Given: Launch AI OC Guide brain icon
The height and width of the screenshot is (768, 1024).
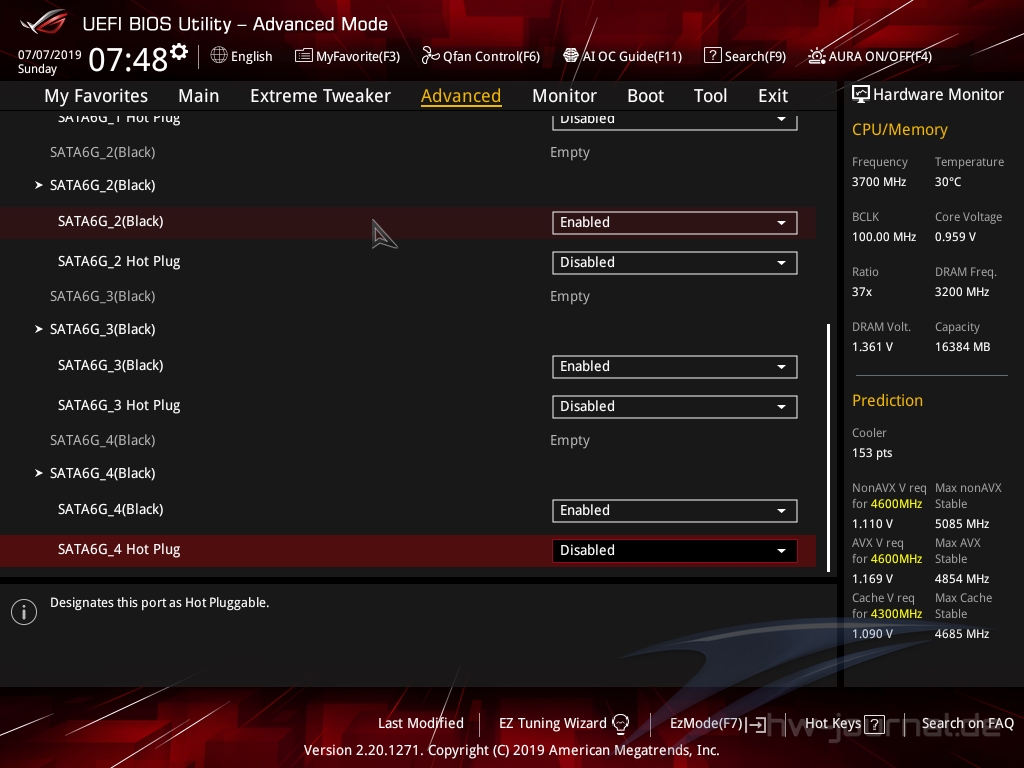Looking at the screenshot, I should [571, 56].
